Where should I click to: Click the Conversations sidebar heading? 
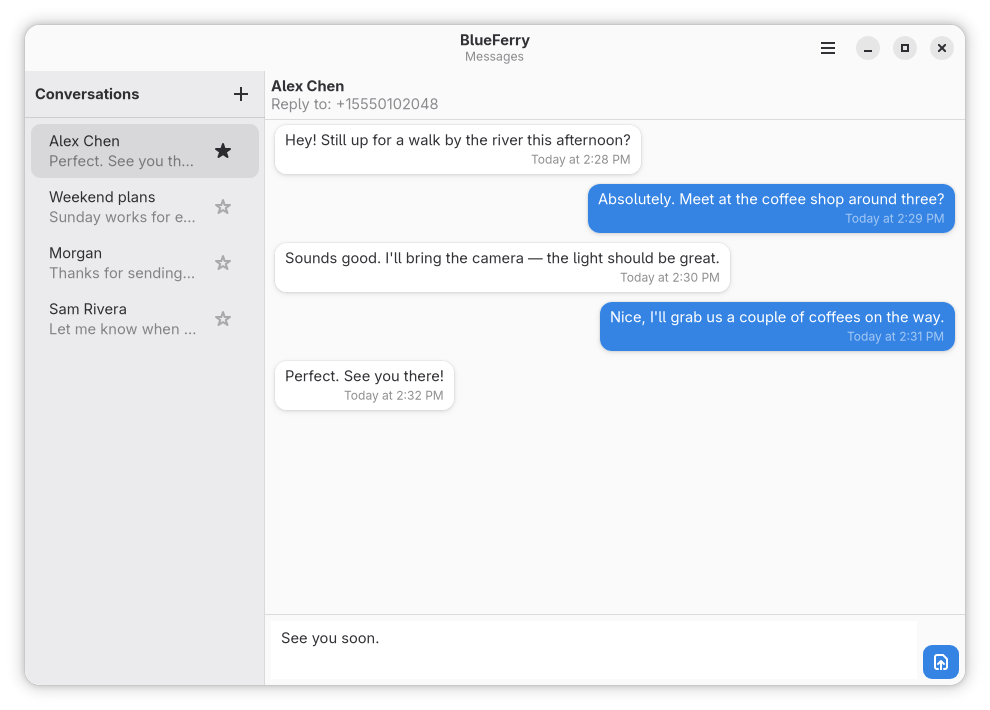point(87,94)
